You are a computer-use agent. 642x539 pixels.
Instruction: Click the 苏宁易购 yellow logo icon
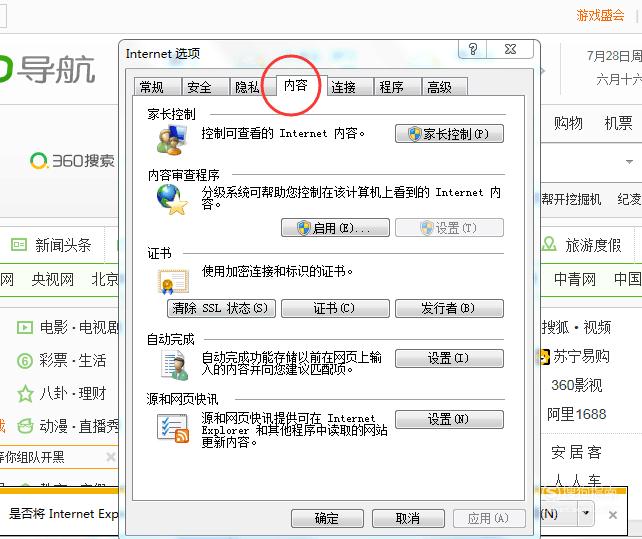point(545,357)
